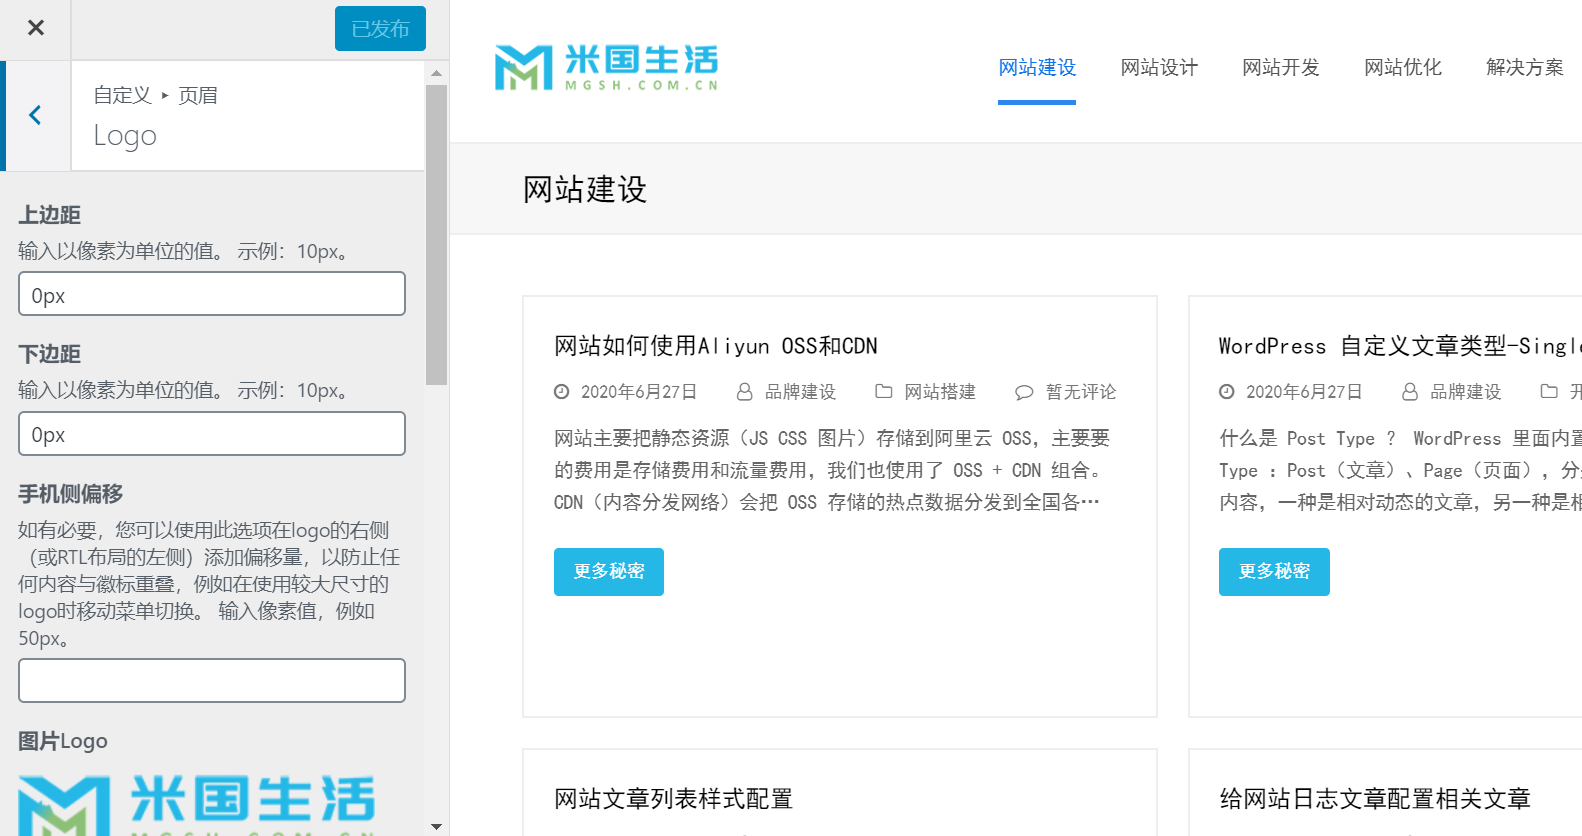Open the 网站开发 navigation menu item
The width and height of the screenshot is (1582, 836).
tap(1281, 67)
